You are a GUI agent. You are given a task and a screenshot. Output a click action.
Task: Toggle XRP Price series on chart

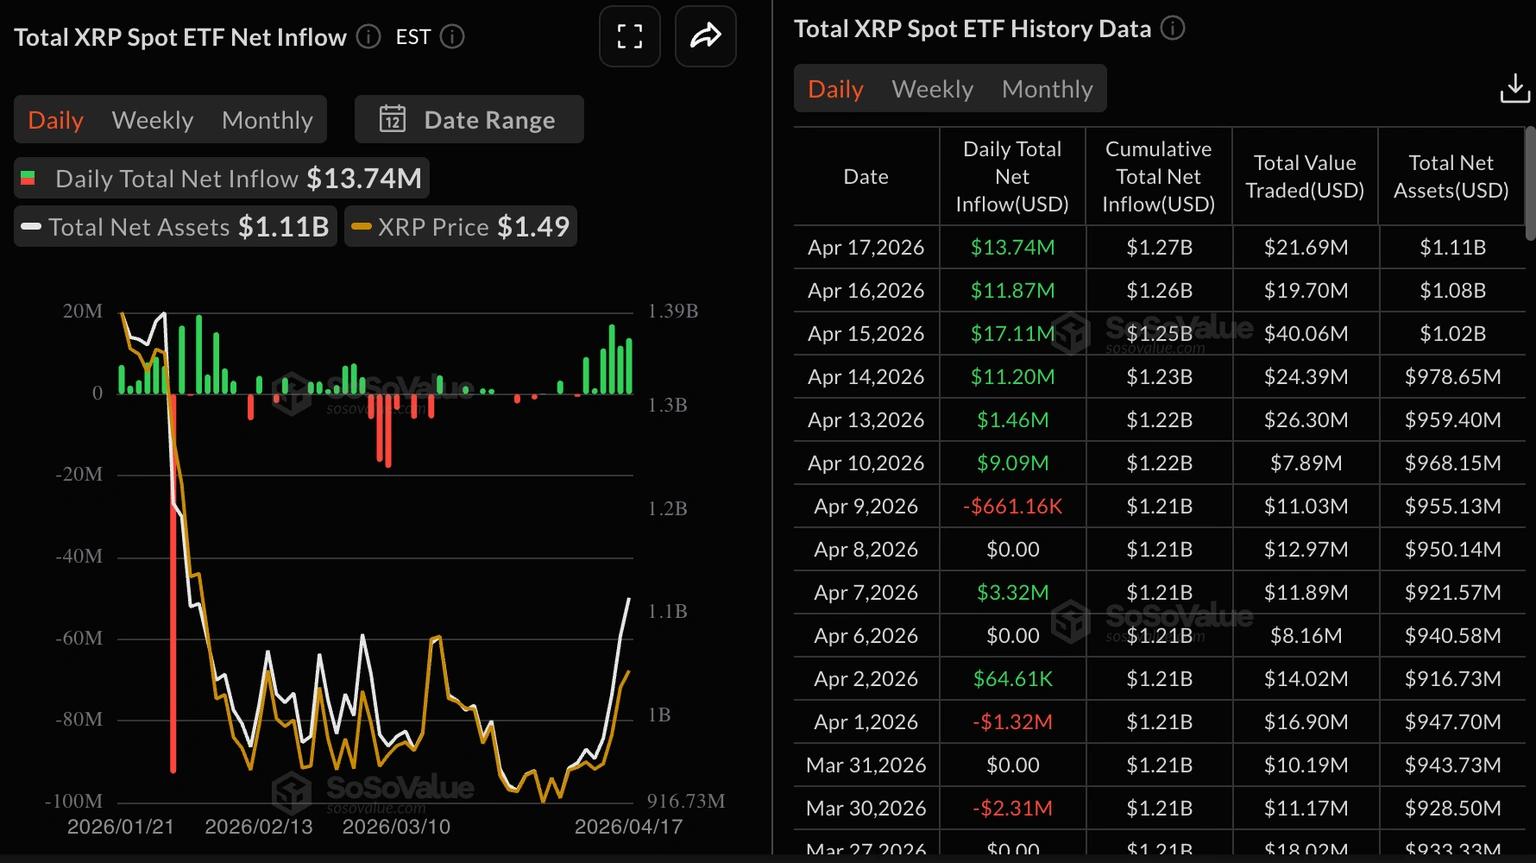pos(461,227)
